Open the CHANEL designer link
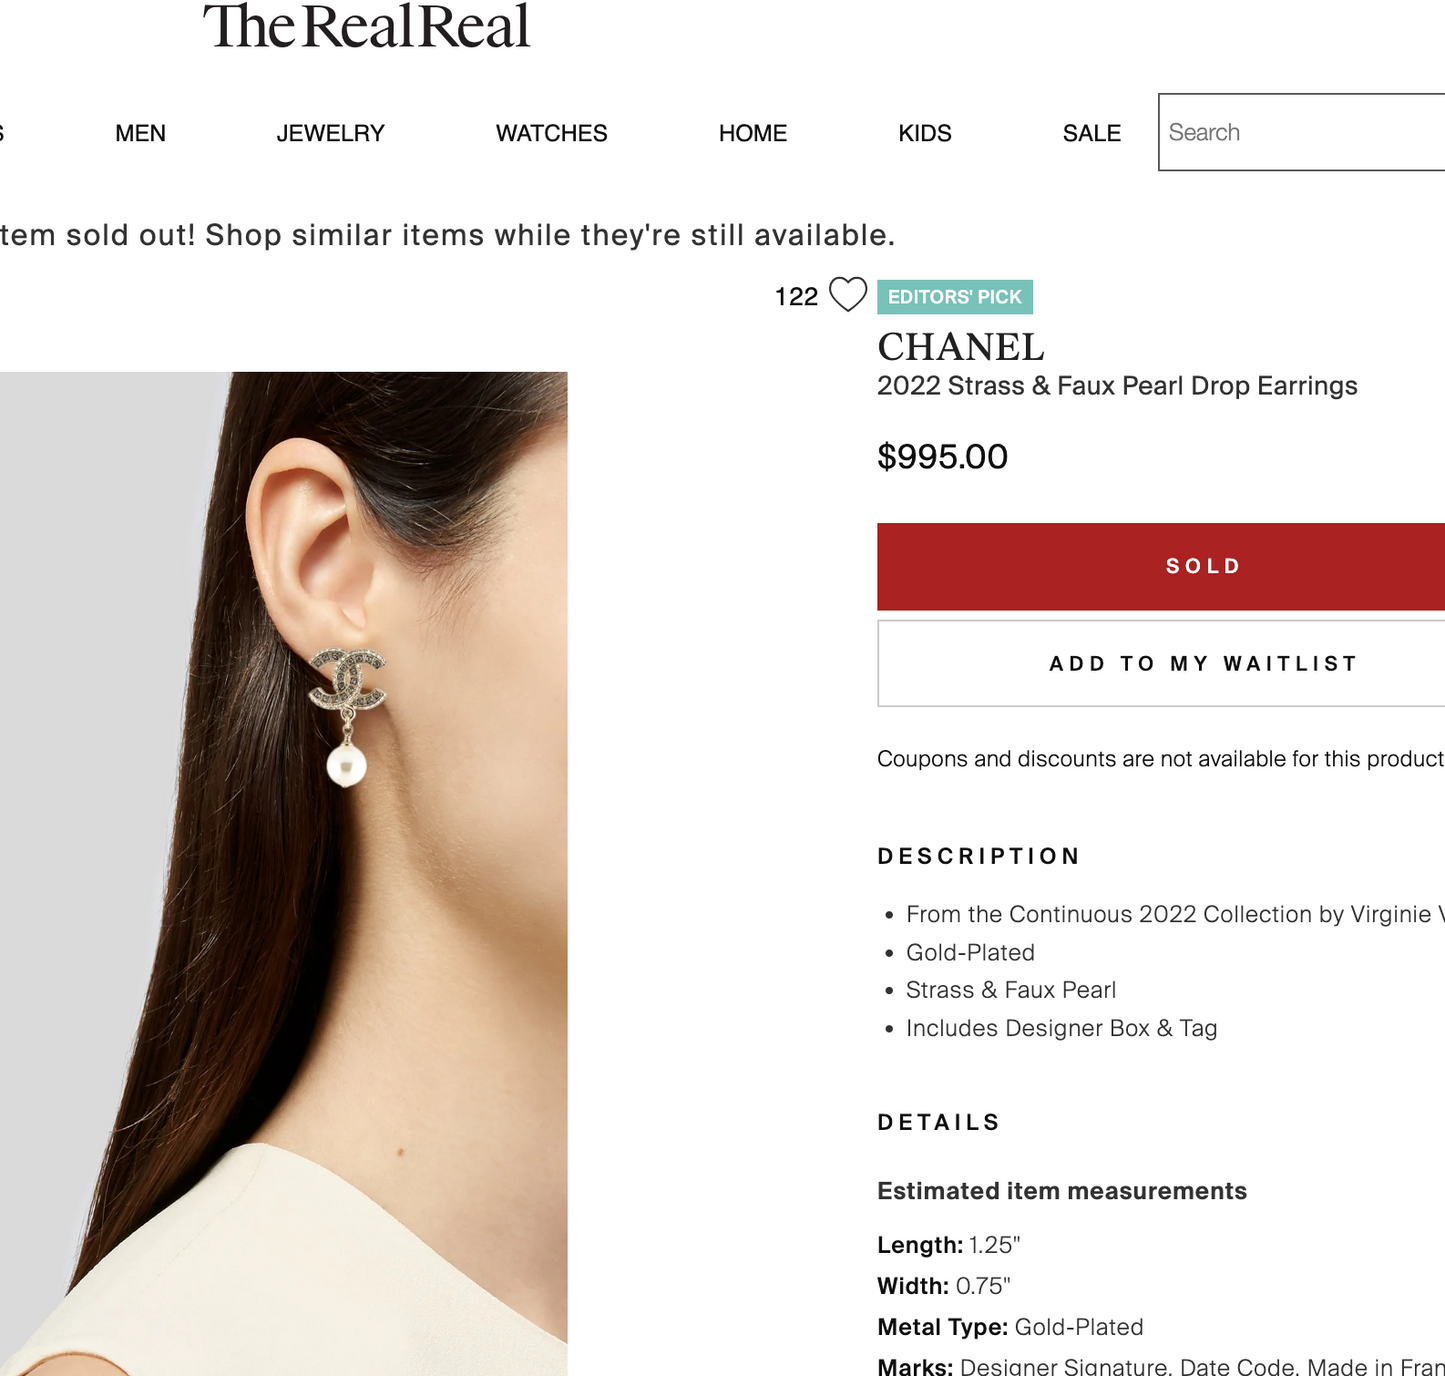1445x1376 pixels. [x=961, y=347]
